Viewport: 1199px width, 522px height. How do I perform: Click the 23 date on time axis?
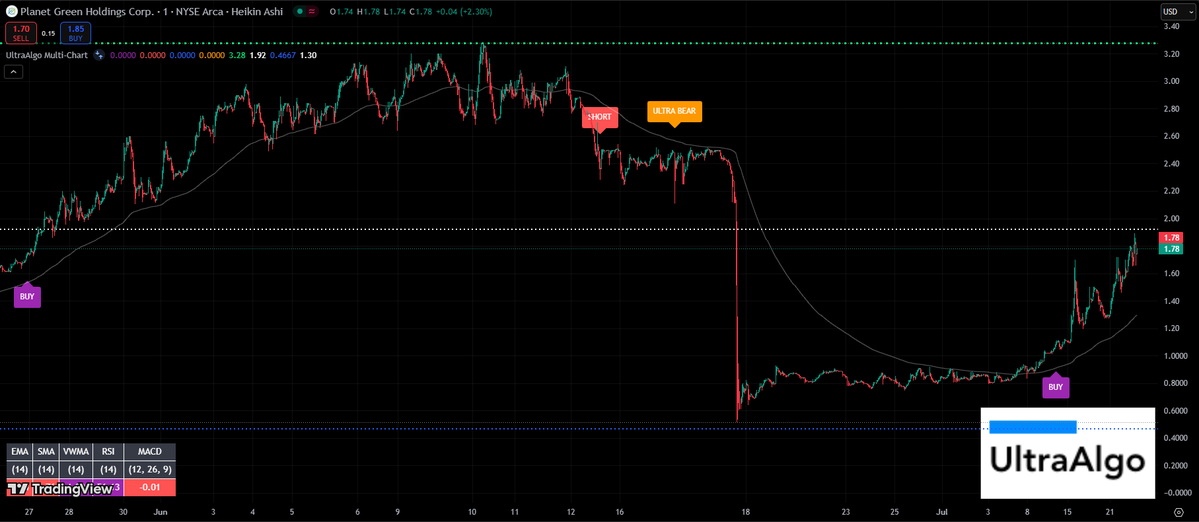tap(845, 511)
